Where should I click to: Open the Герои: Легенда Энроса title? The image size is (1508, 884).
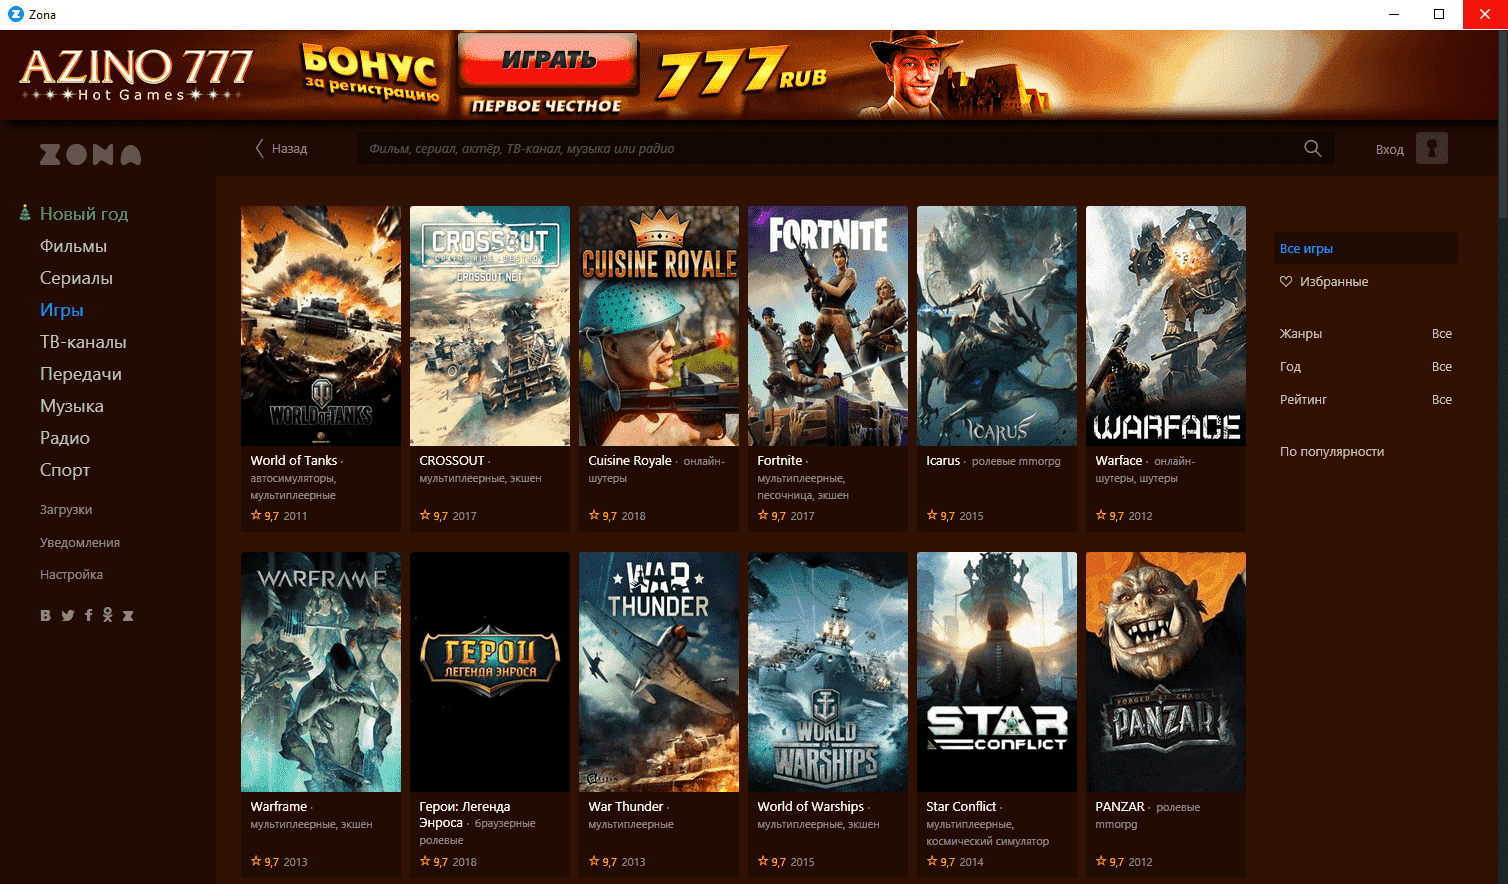[465, 815]
